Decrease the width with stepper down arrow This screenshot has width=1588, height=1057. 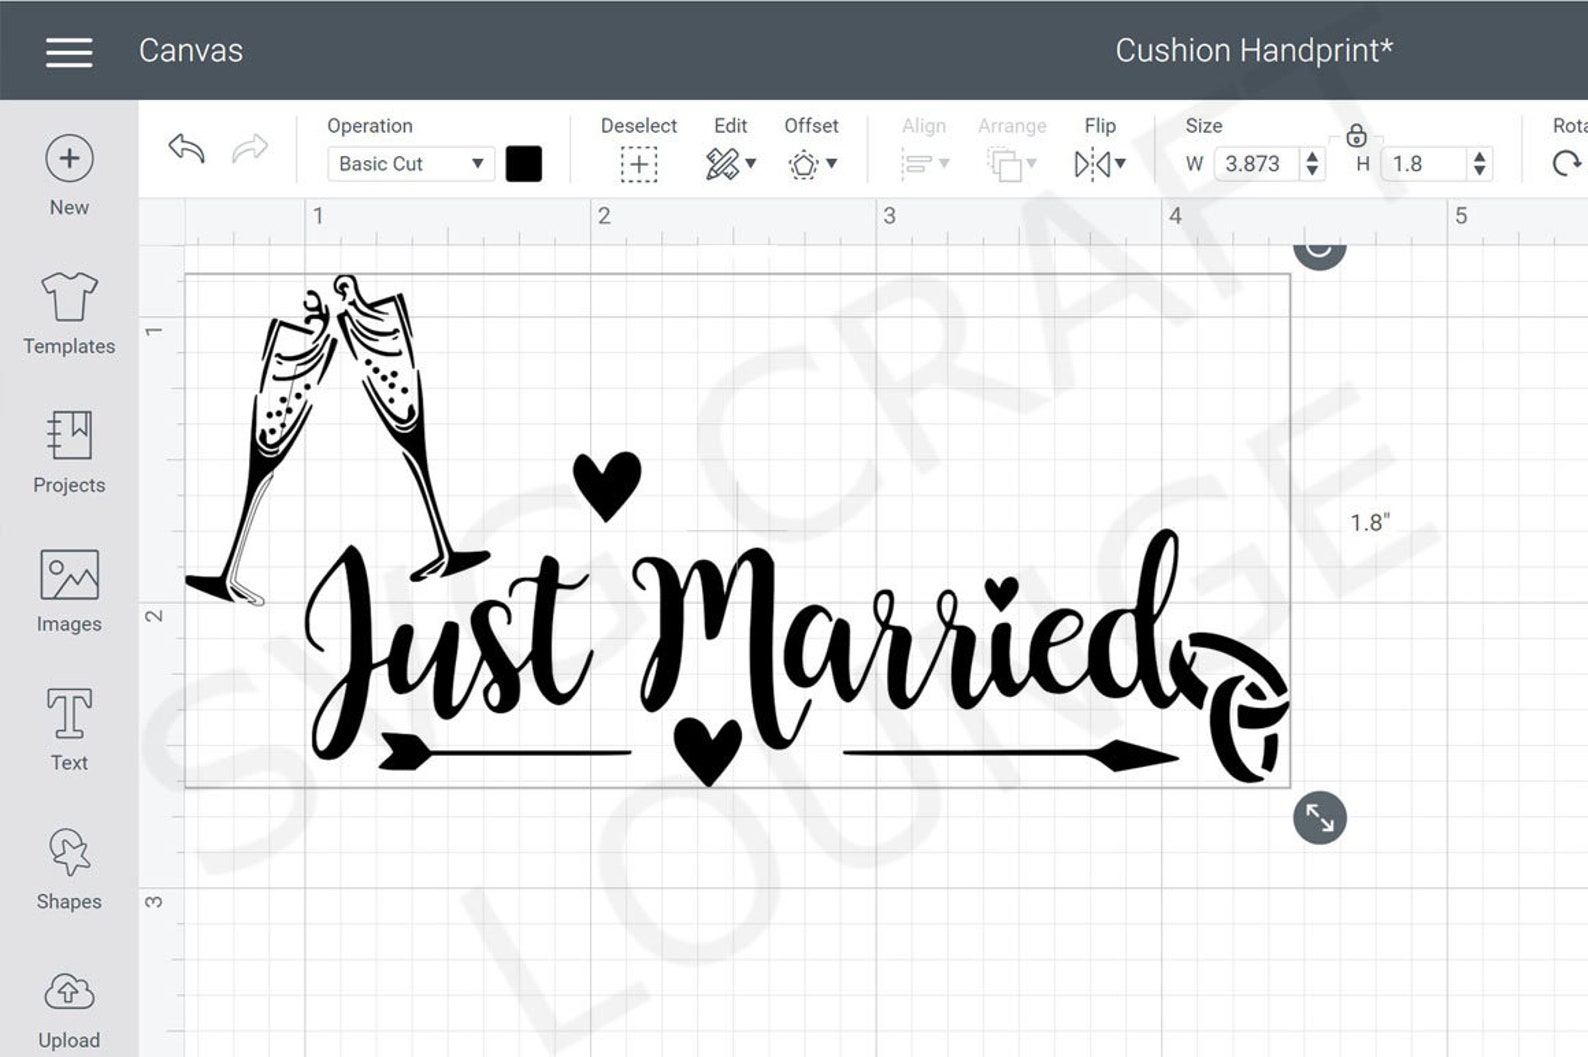1313,172
